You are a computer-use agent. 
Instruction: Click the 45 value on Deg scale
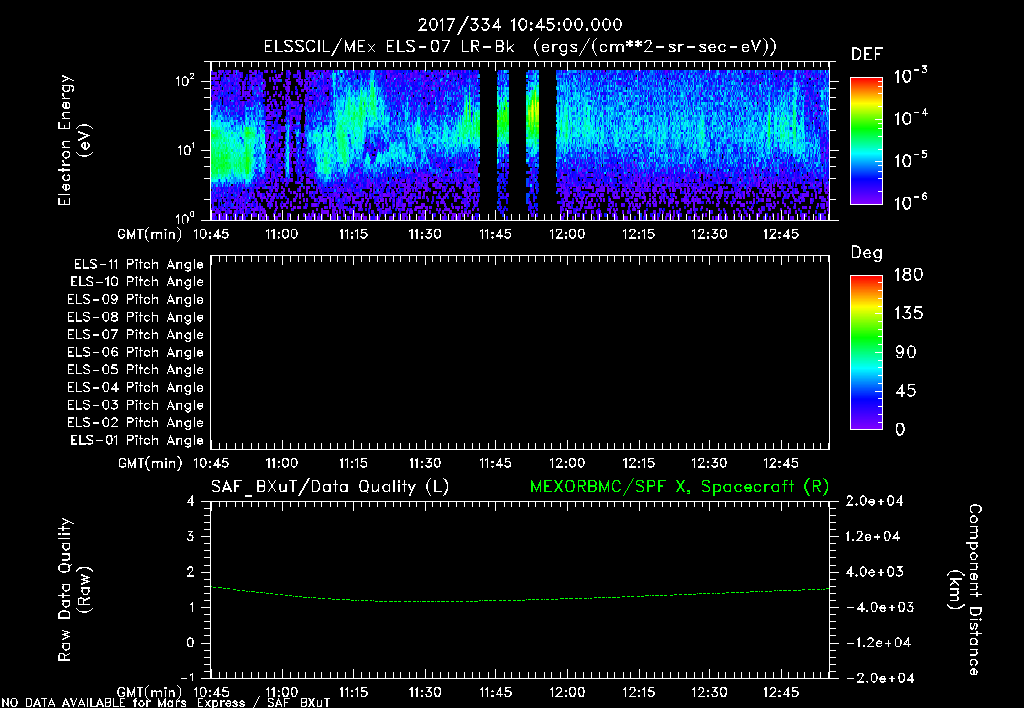(906, 391)
